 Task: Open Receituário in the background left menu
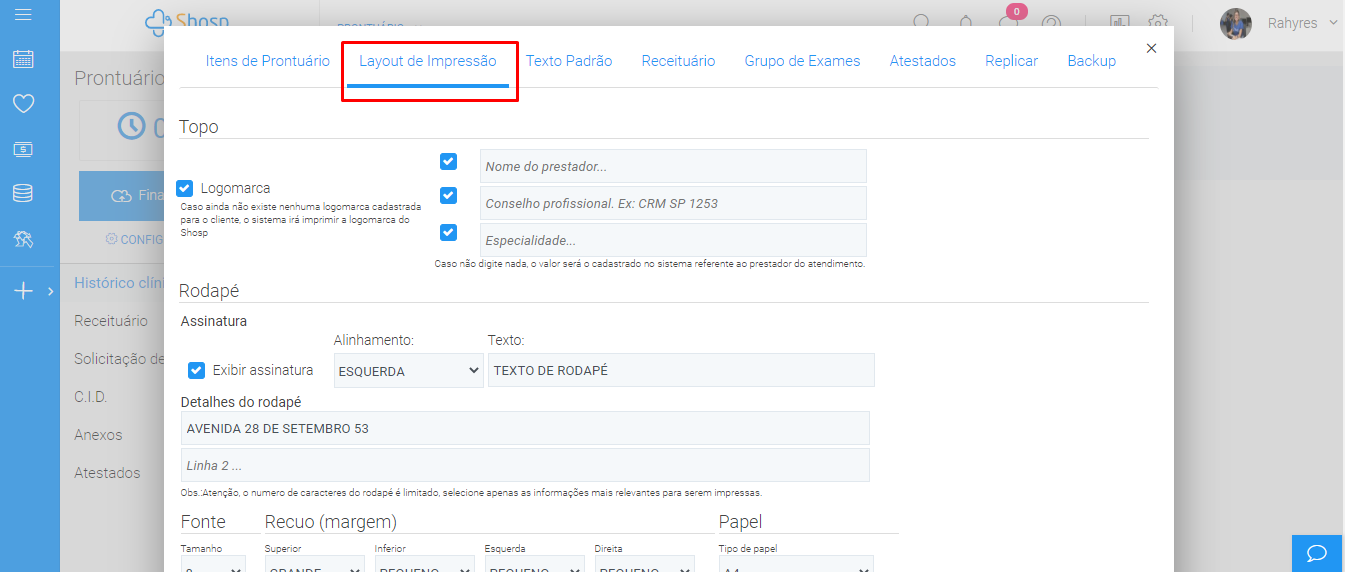111,321
